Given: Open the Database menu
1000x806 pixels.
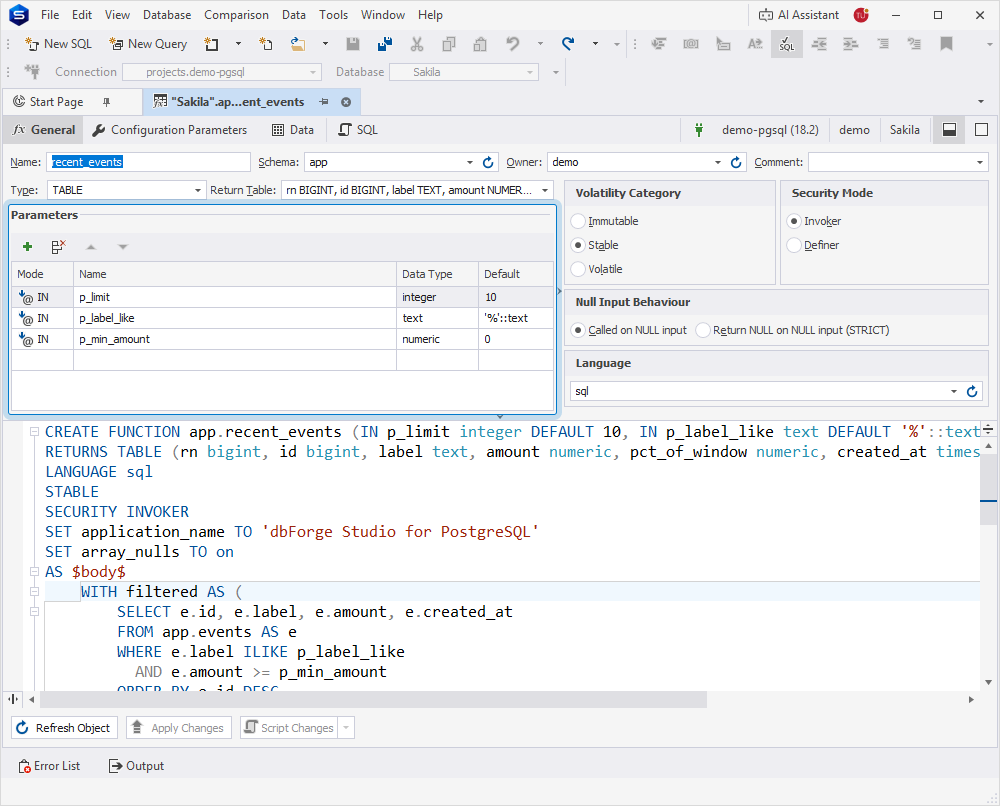Looking at the screenshot, I should pyautogui.click(x=167, y=15).
